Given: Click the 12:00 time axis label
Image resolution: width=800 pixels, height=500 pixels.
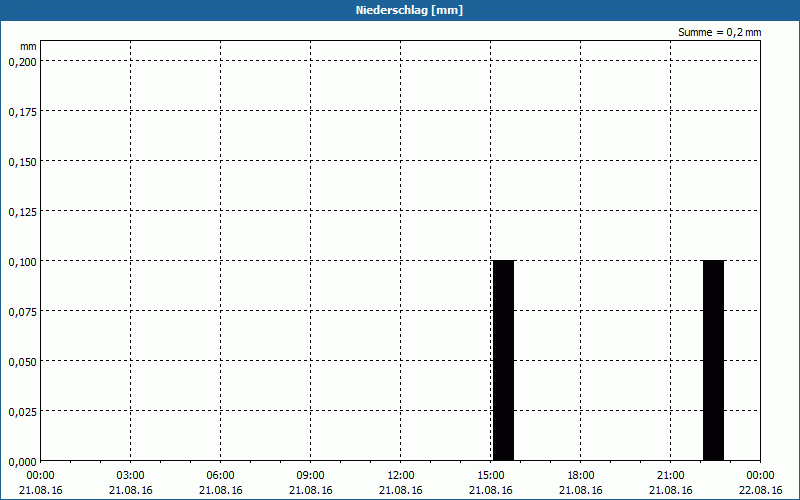Looking at the screenshot, I should pyautogui.click(x=401, y=475).
